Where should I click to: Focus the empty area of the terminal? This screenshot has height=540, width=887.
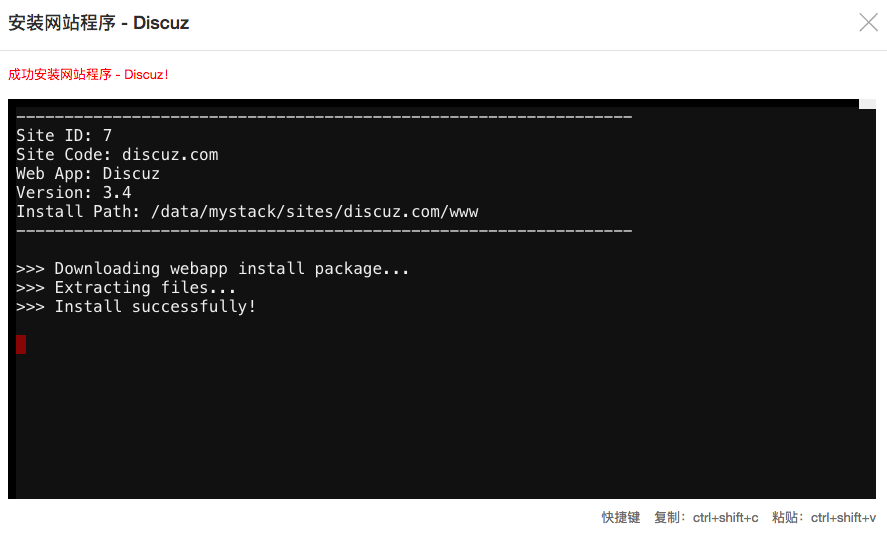pos(440,420)
